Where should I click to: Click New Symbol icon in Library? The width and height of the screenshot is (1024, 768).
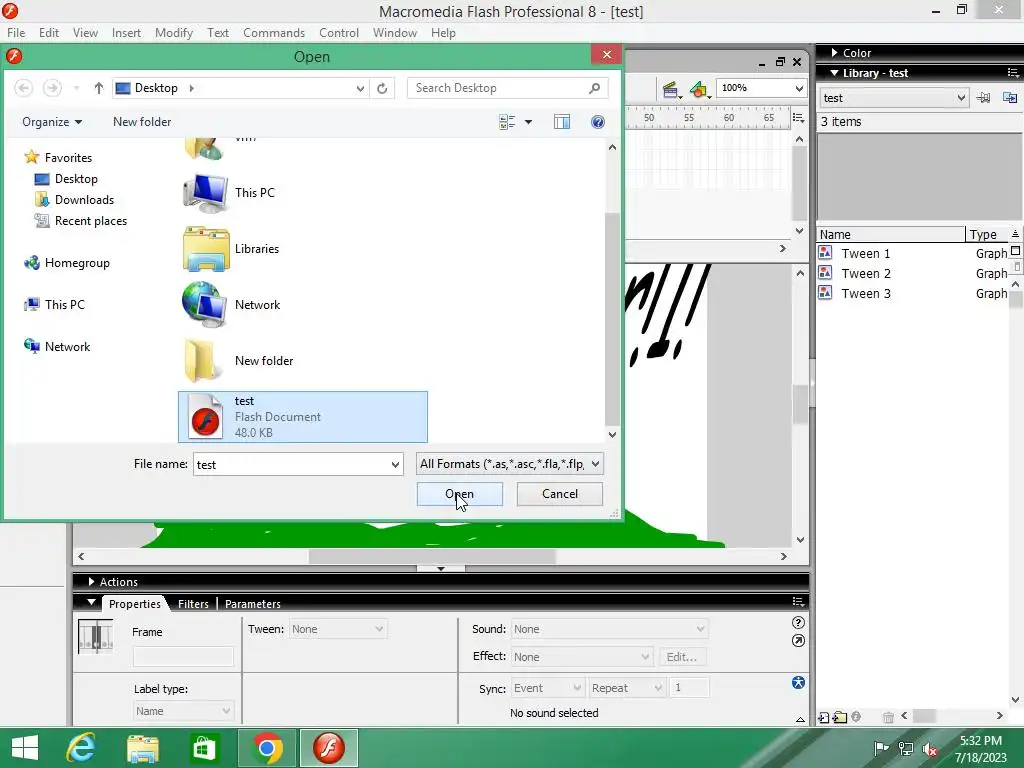pyautogui.click(x=824, y=717)
